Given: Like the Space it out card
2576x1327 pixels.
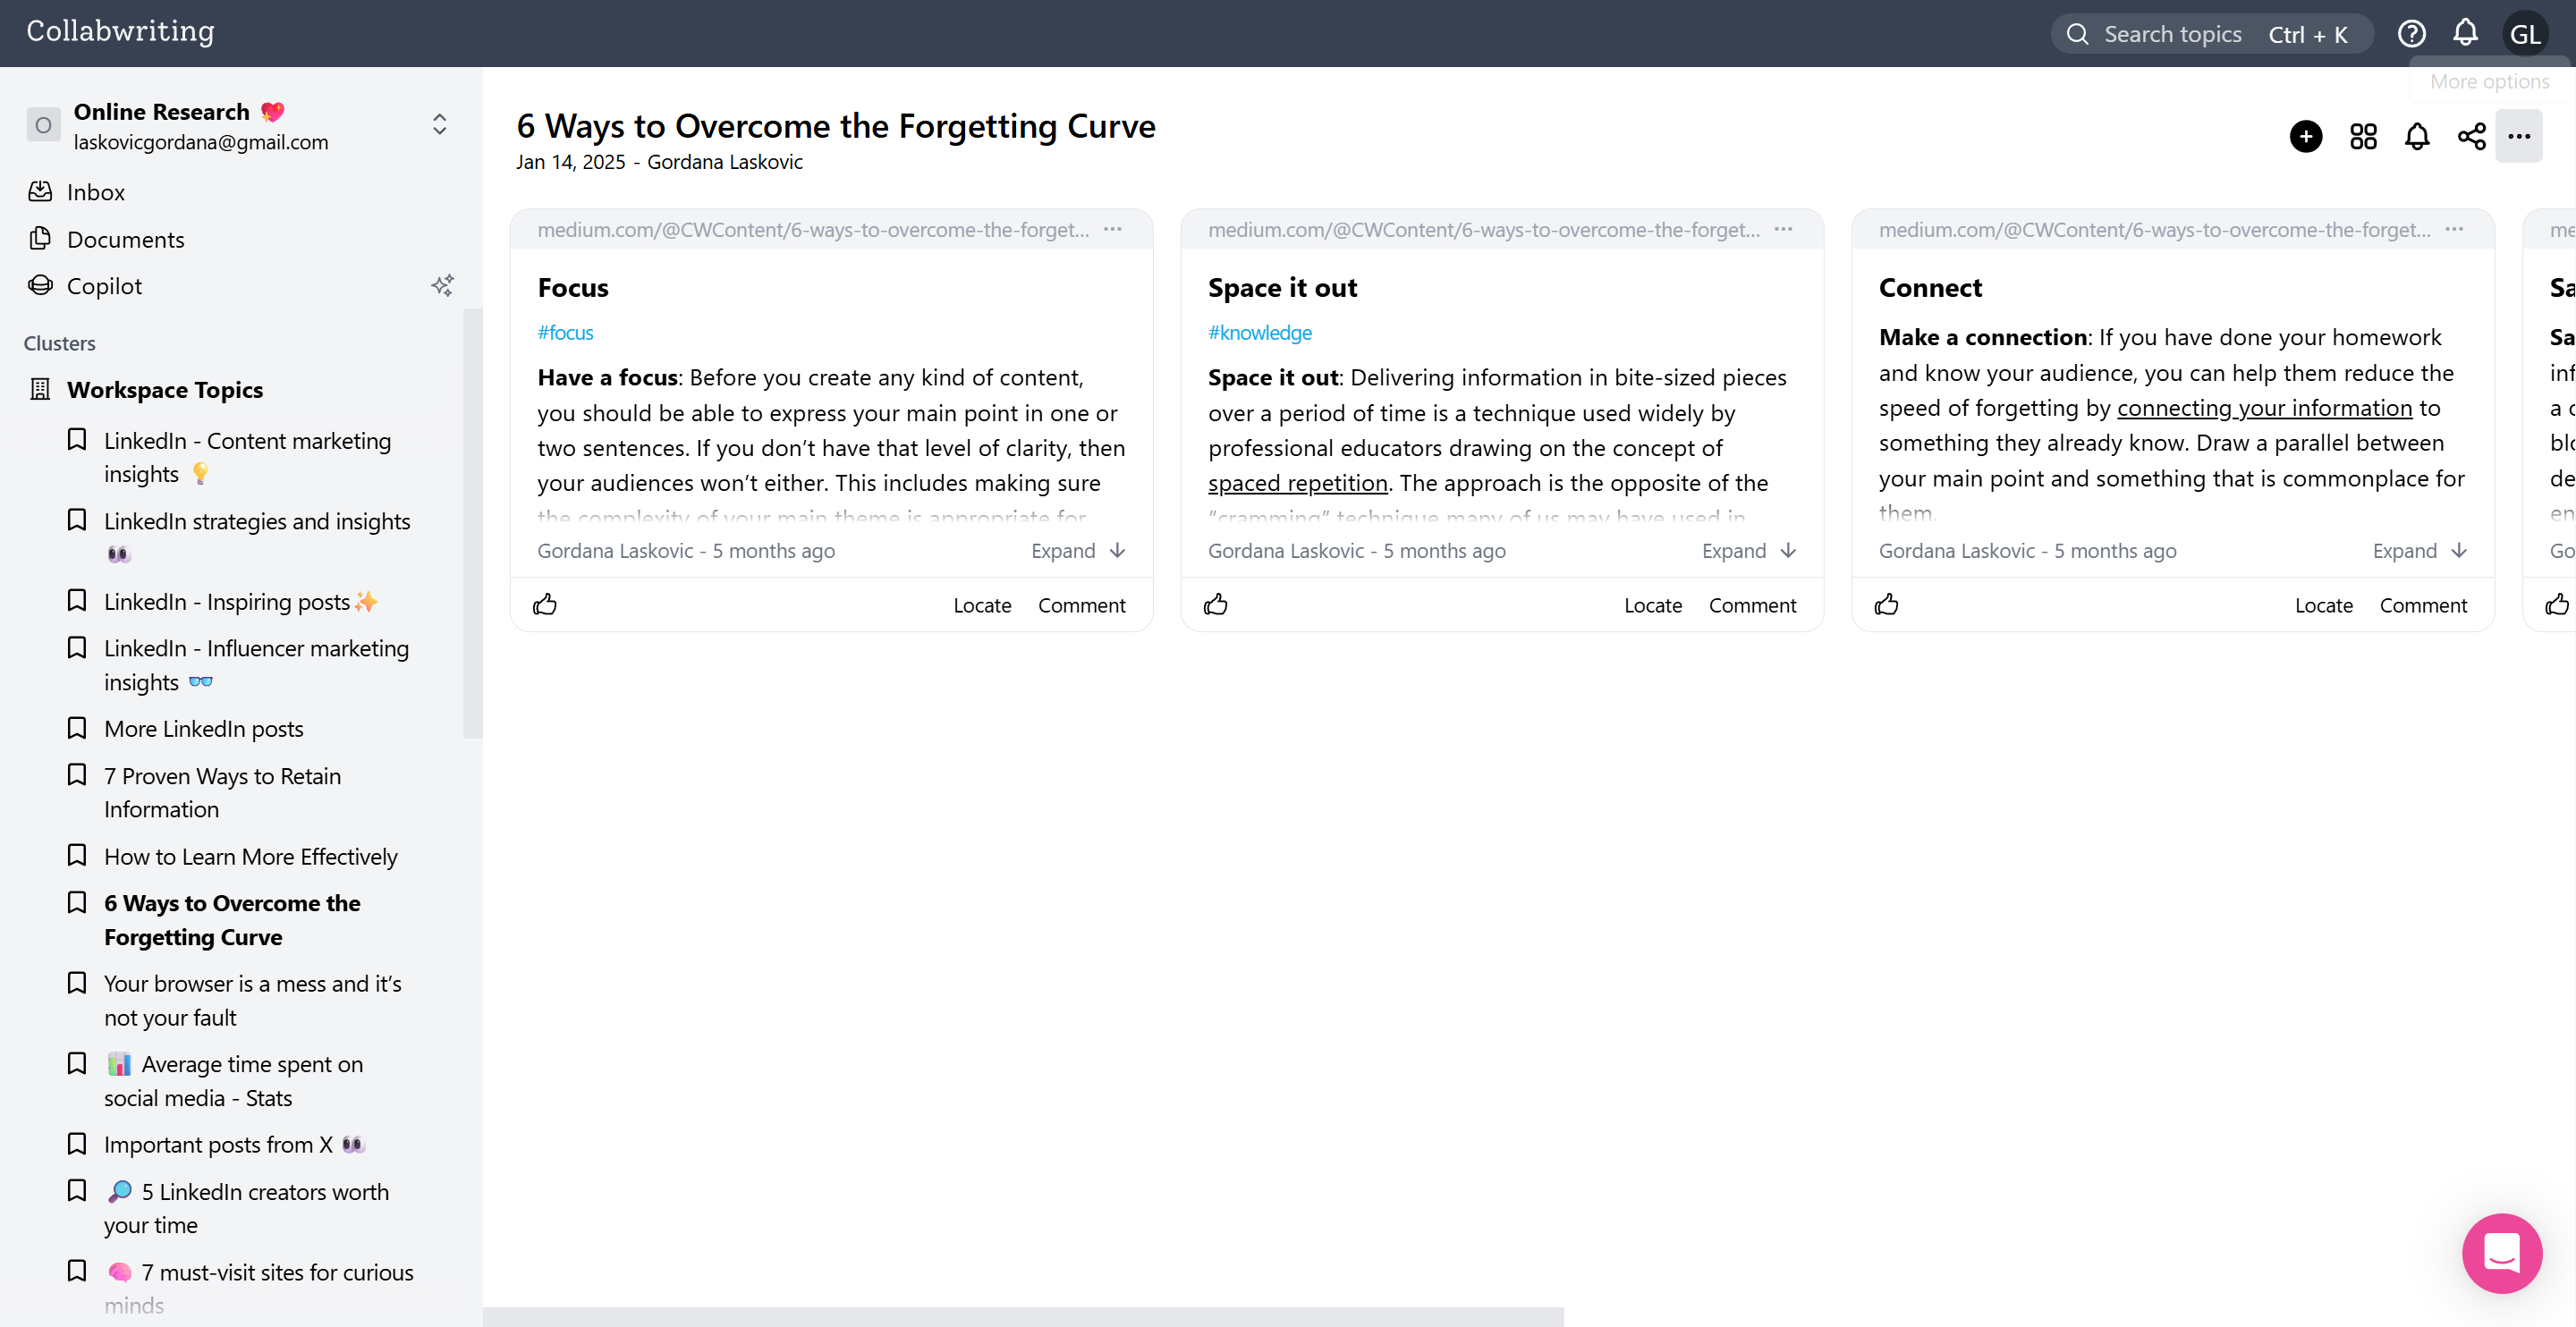Looking at the screenshot, I should point(1216,605).
